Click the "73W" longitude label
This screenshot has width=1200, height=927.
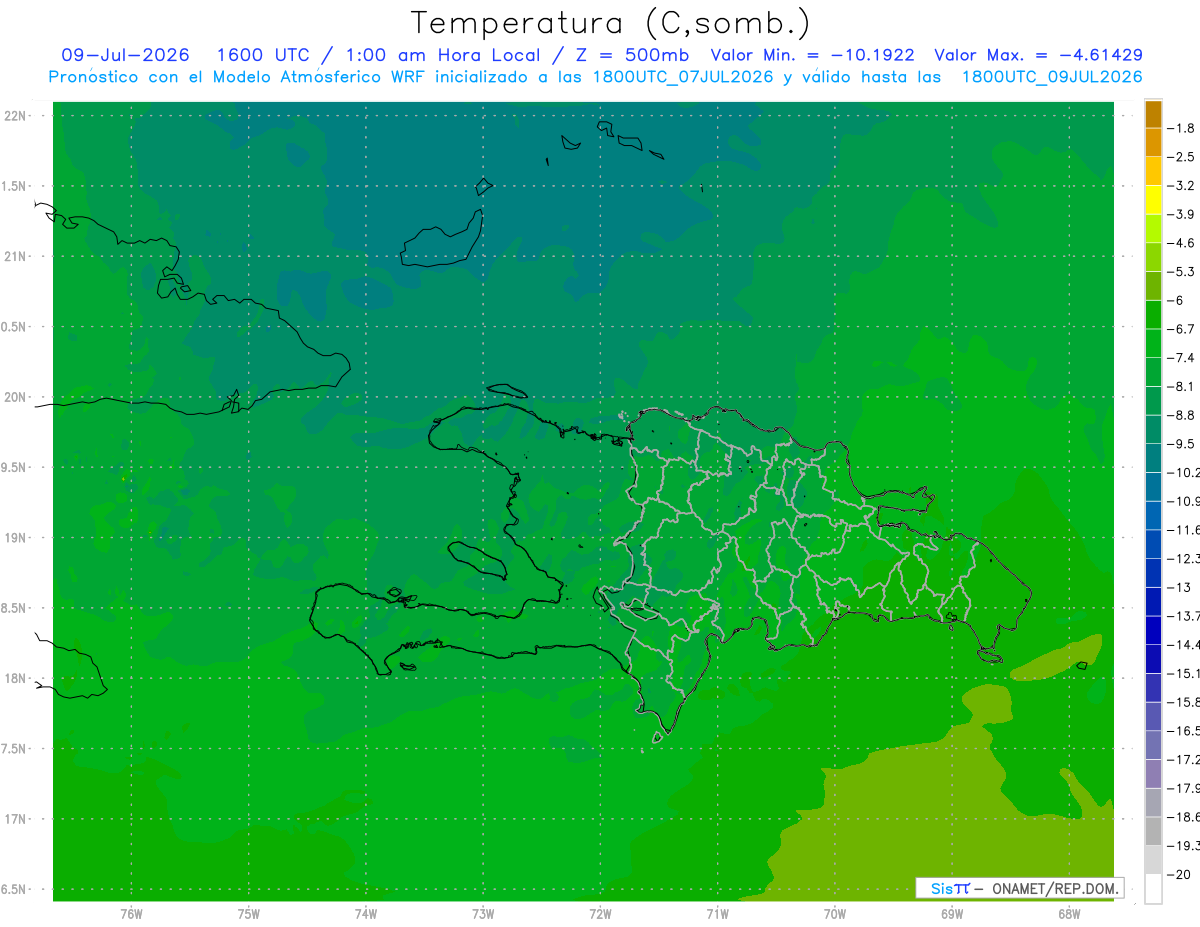tap(483, 914)
